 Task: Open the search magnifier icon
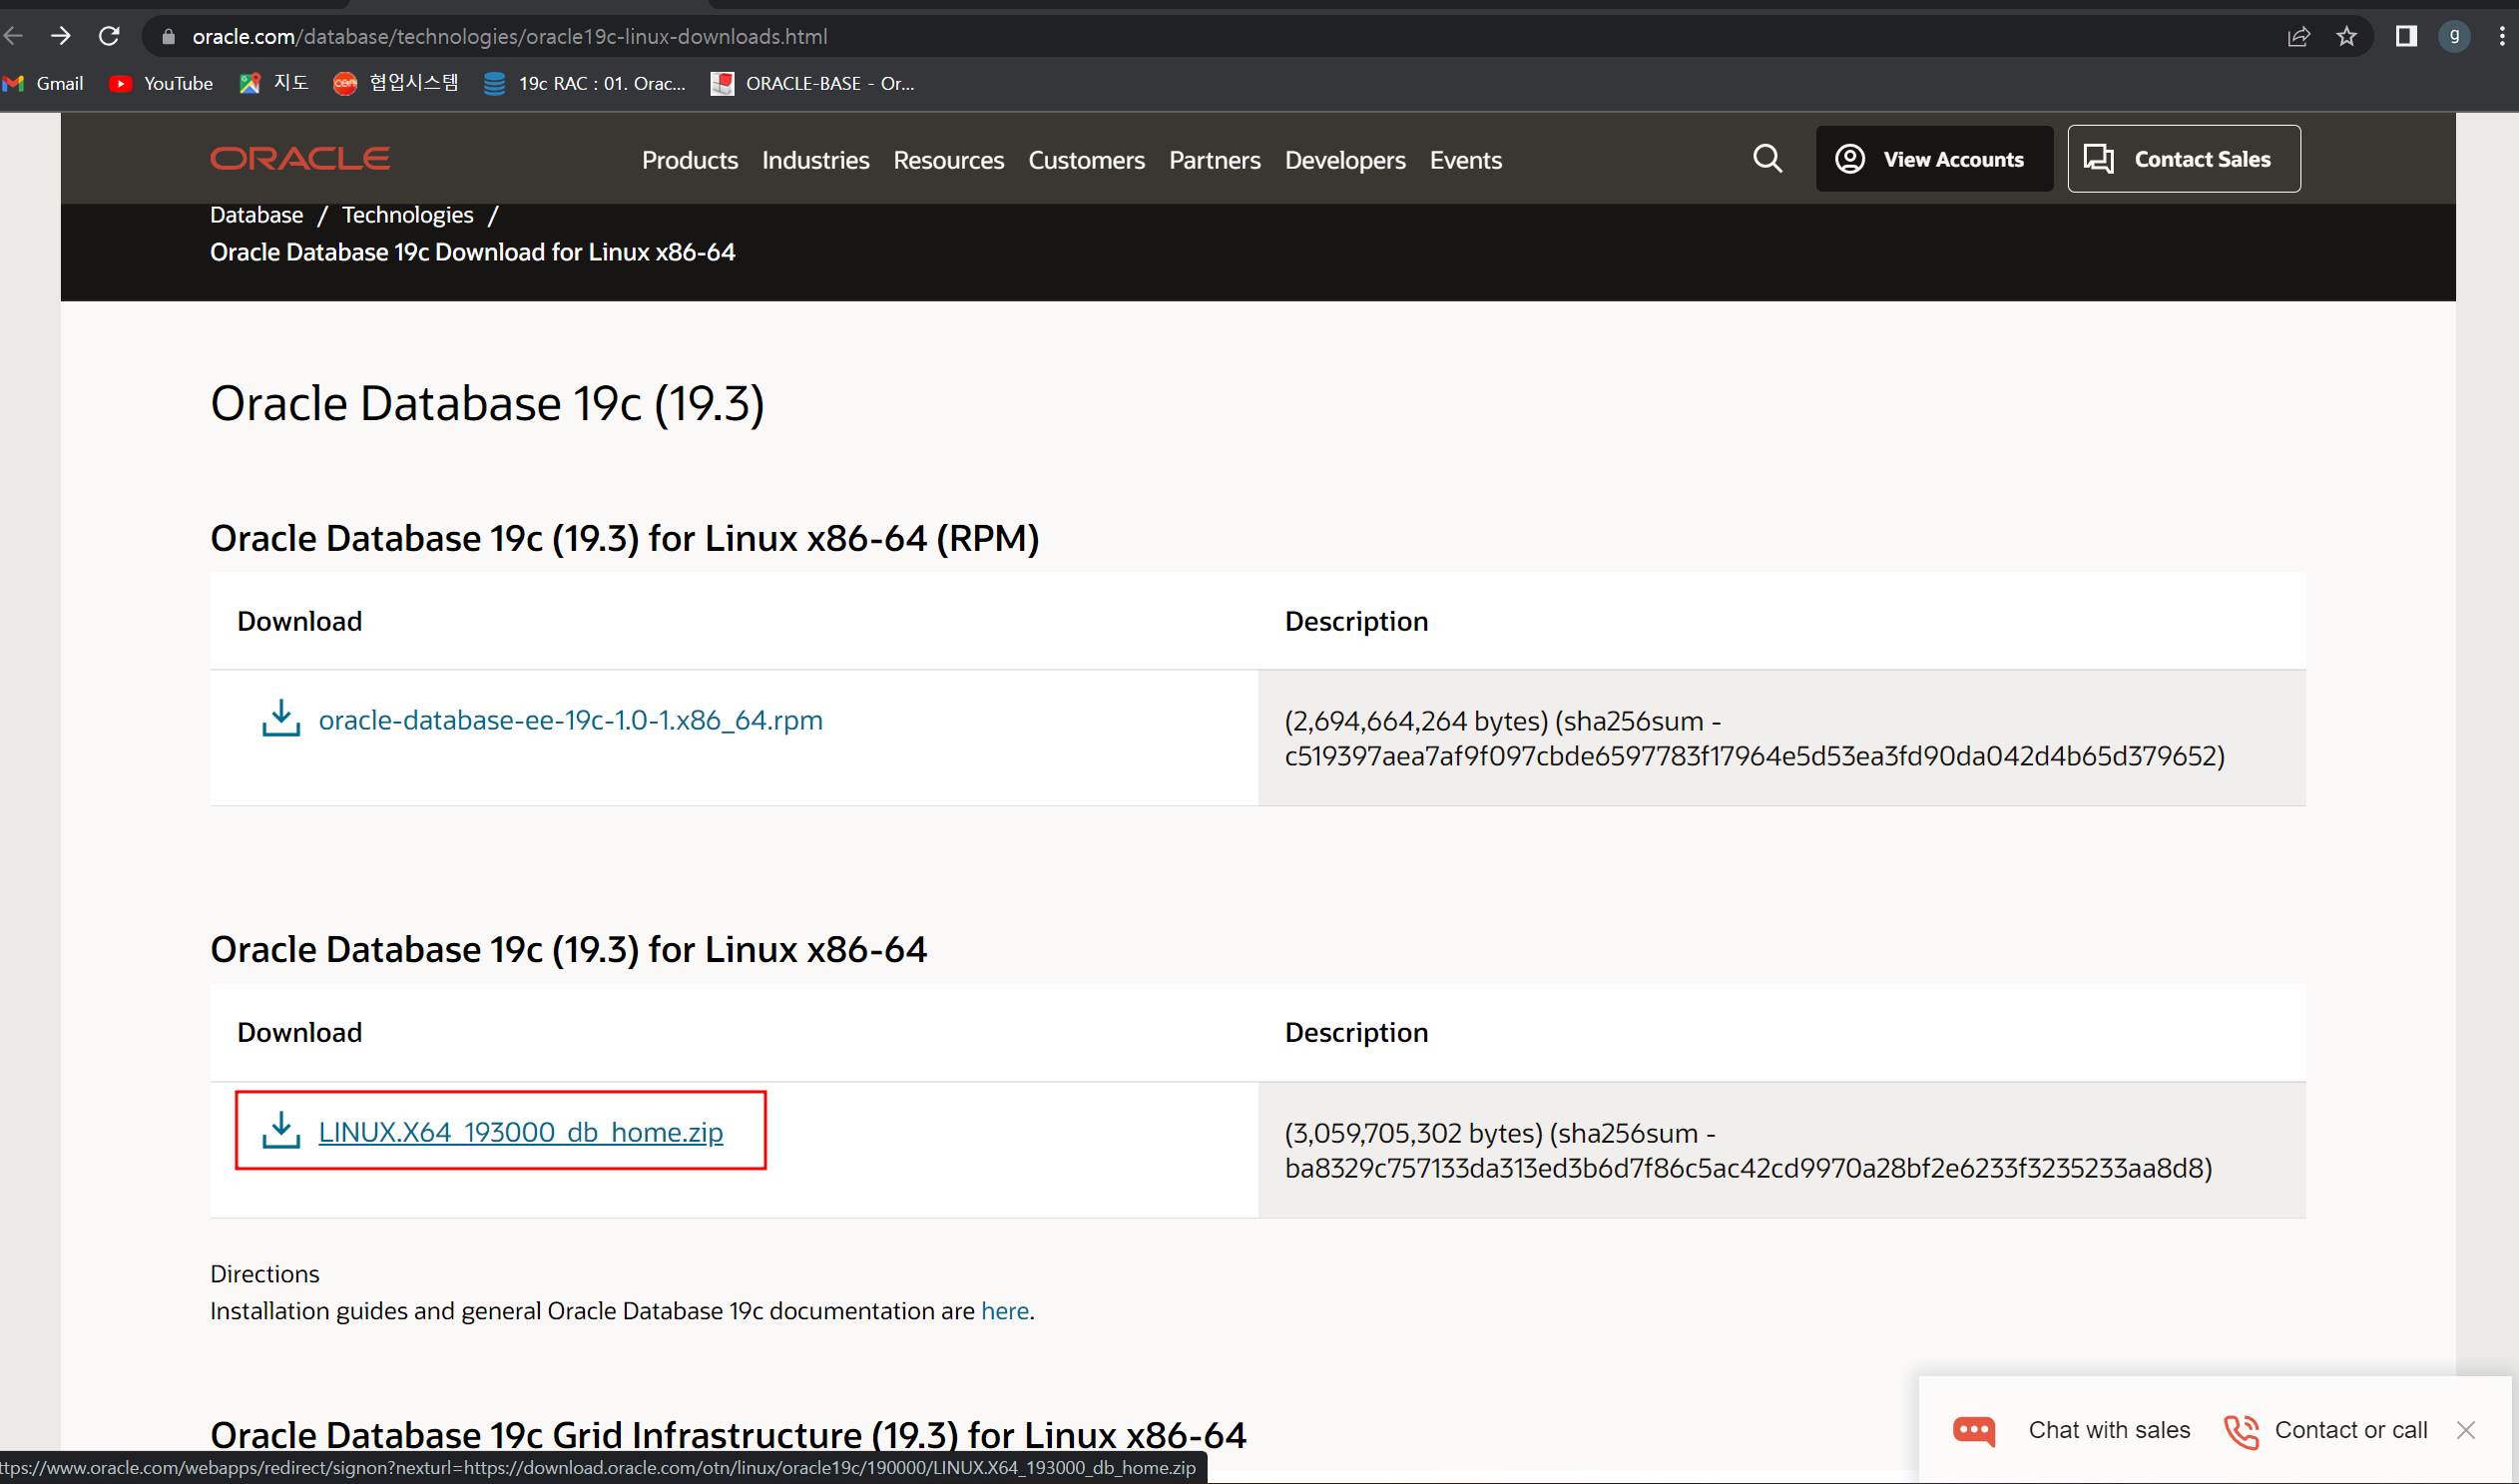tap(1767, 159)
